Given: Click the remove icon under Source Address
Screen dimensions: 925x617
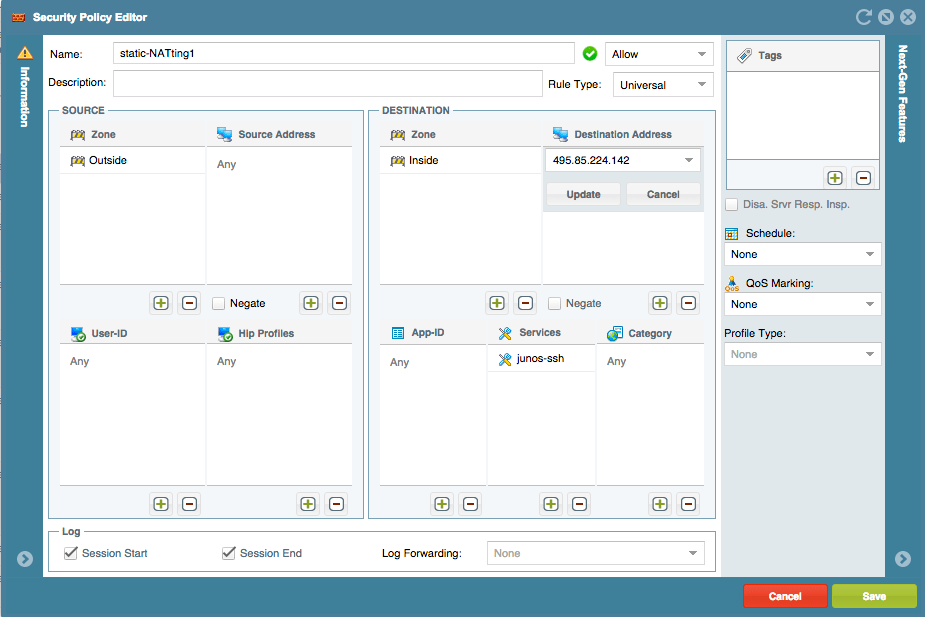Looking at the screenshot, I should [x=339, y=303].
